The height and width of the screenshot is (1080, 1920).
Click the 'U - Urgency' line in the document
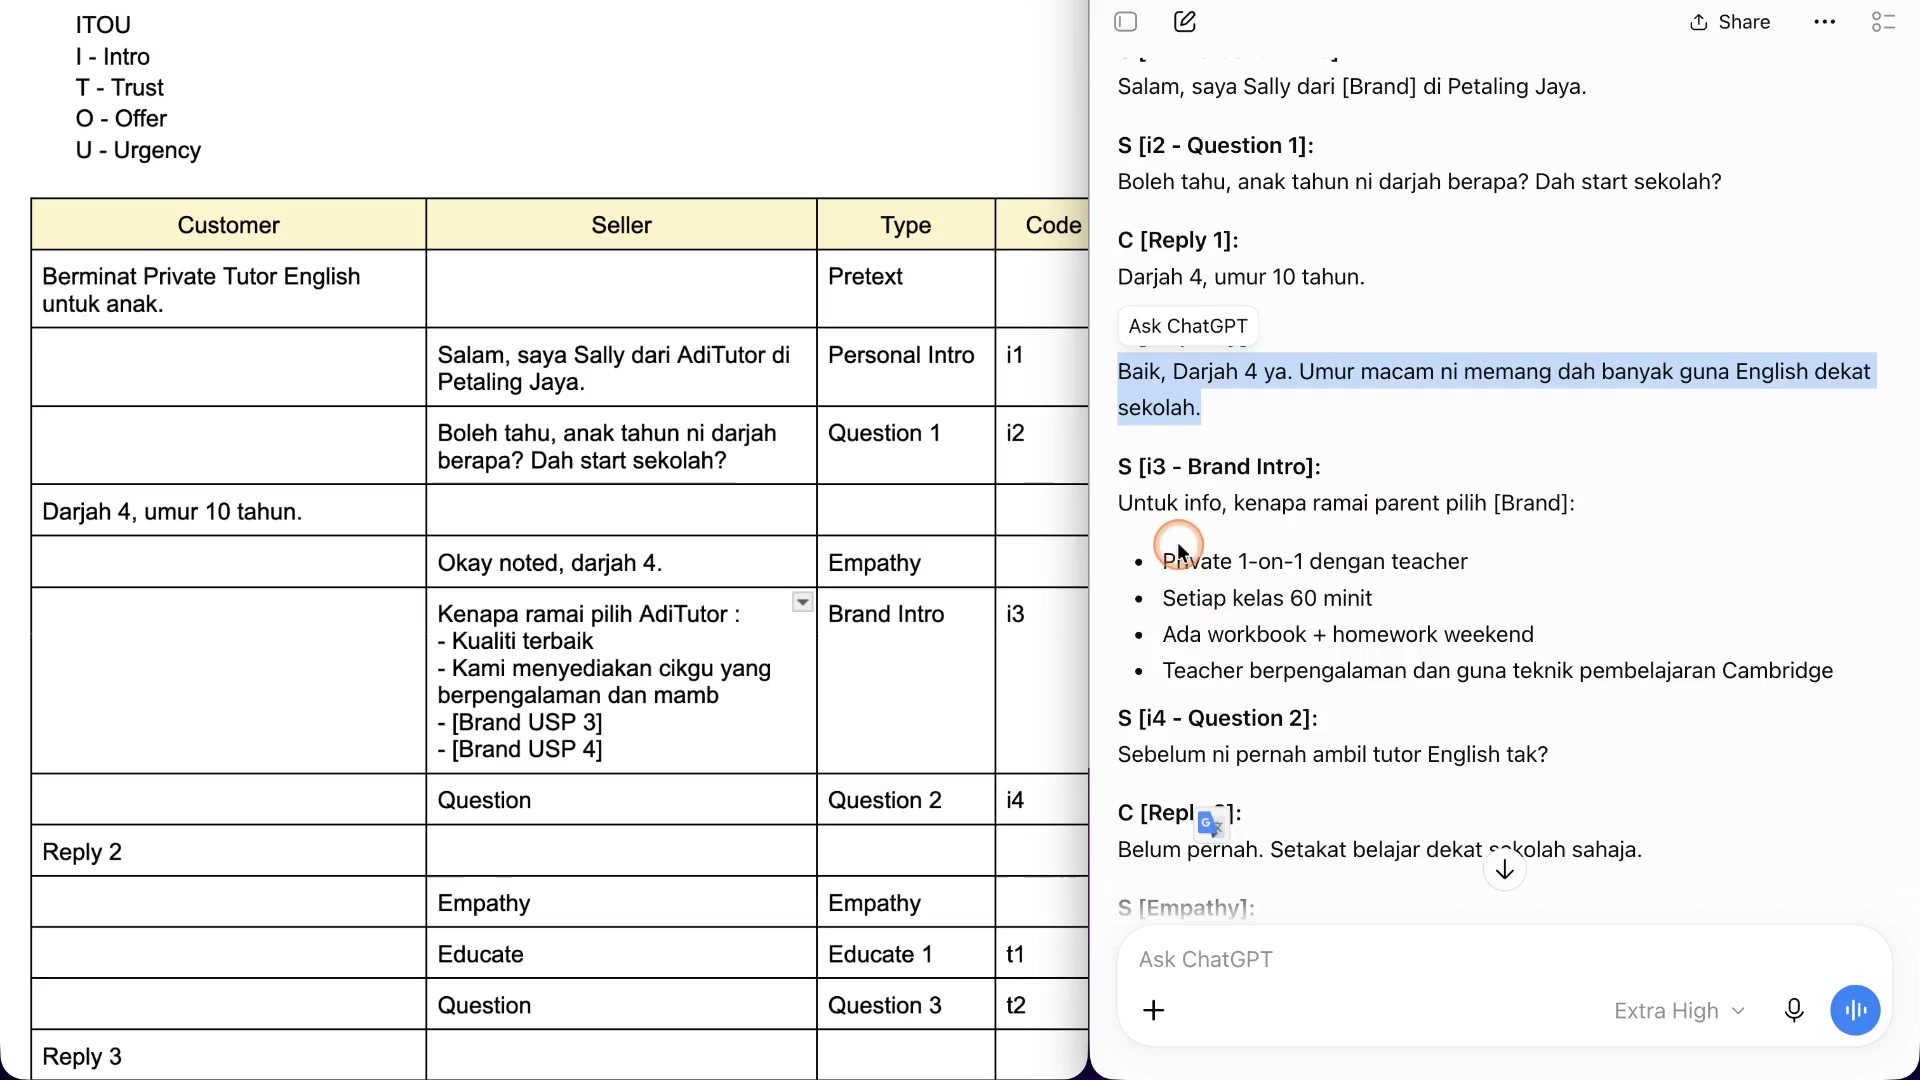tap(138, 150)
